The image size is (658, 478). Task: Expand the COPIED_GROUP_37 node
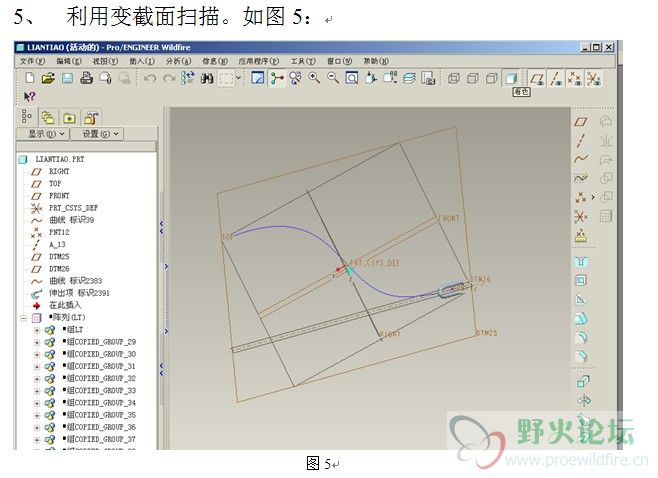pyautogui.click(x=37, y=439)
